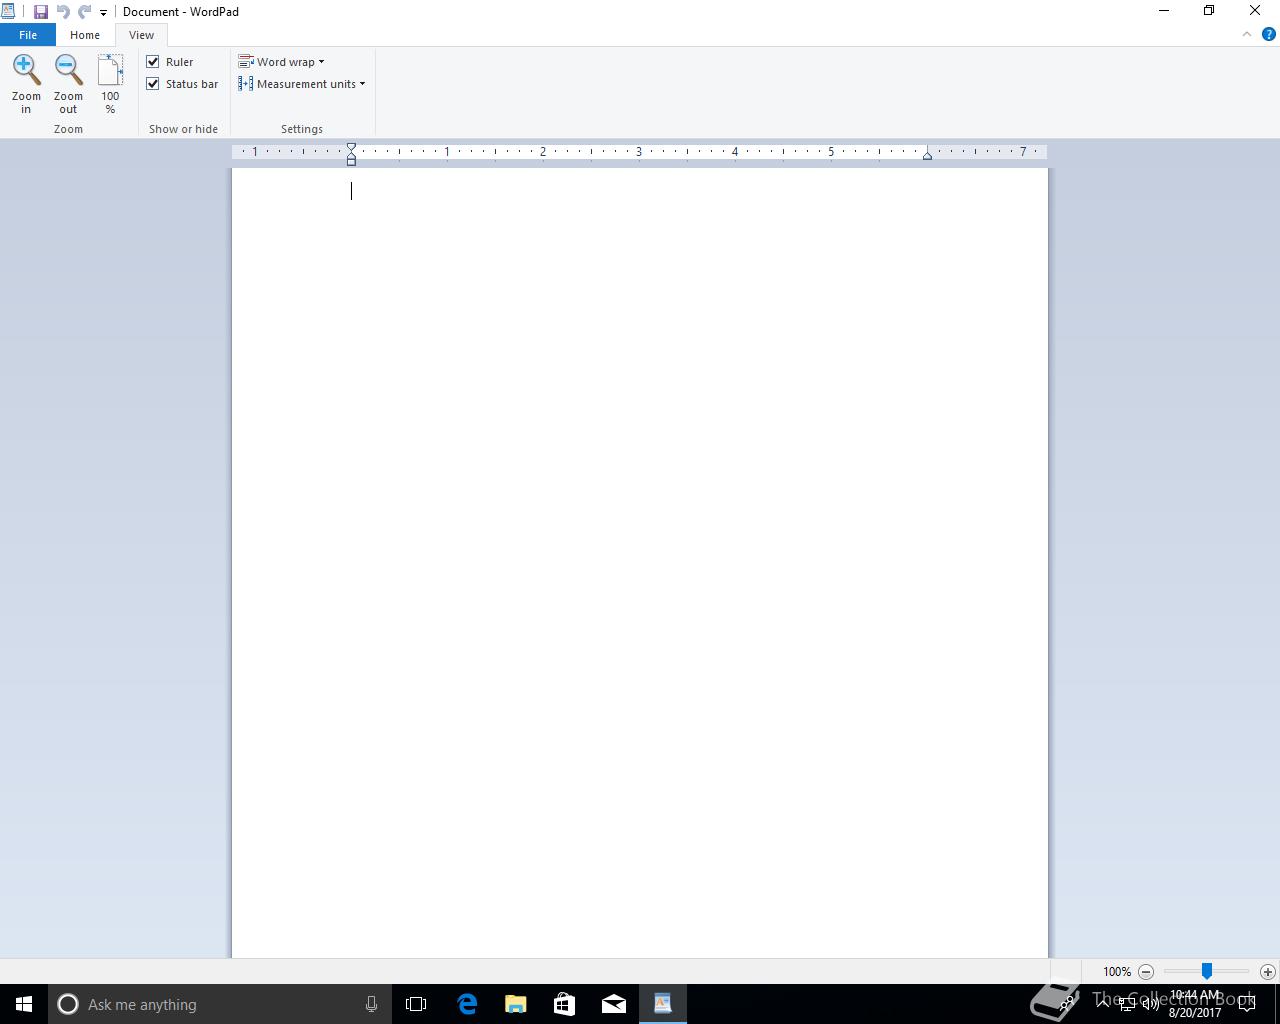Collapse the ribbon with the chevron arrow

(x=1247, y=34)
